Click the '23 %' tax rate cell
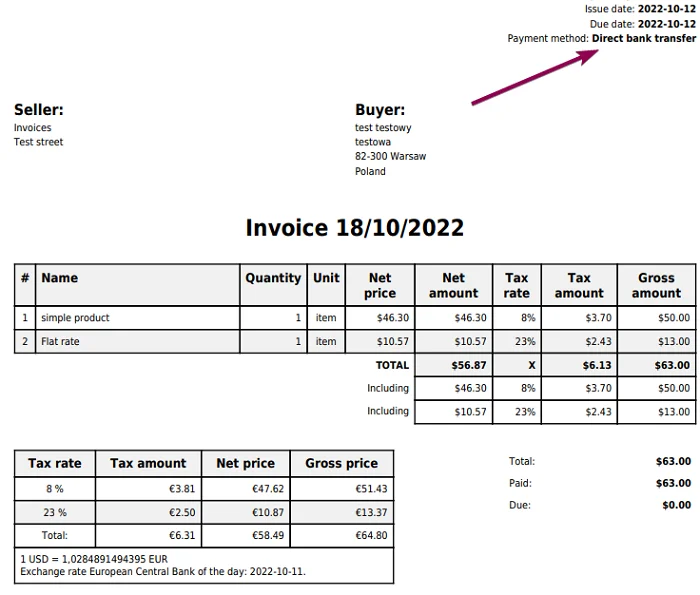The height and width of the screenshot is (595, 700). click(55, 512)
